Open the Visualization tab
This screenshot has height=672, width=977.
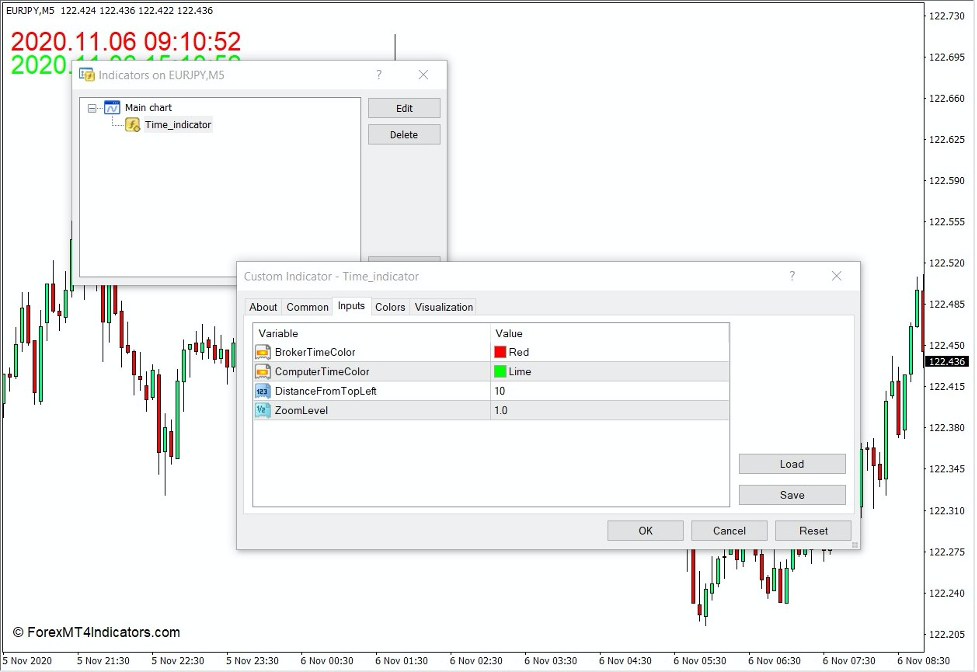[x=443, y=307]
